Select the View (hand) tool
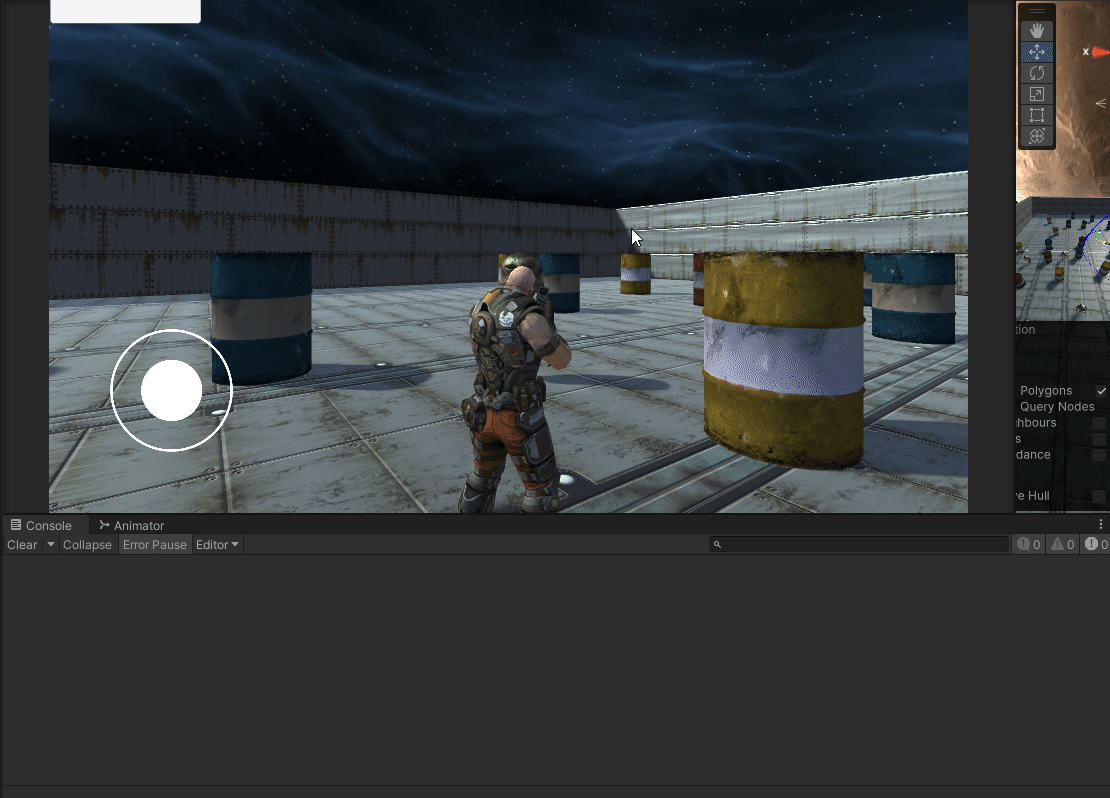Viewport: 1110px width, 798px height. [1036, 30]
